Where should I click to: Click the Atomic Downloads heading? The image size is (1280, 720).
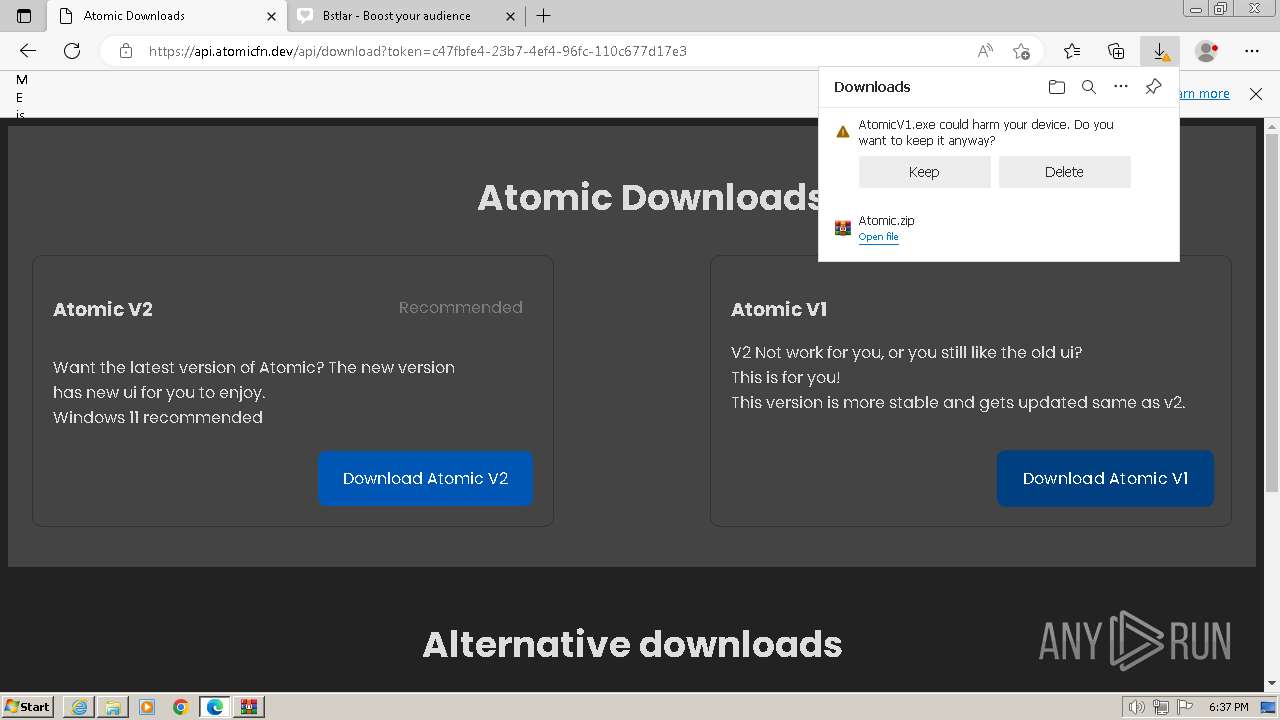pos(650,197)
